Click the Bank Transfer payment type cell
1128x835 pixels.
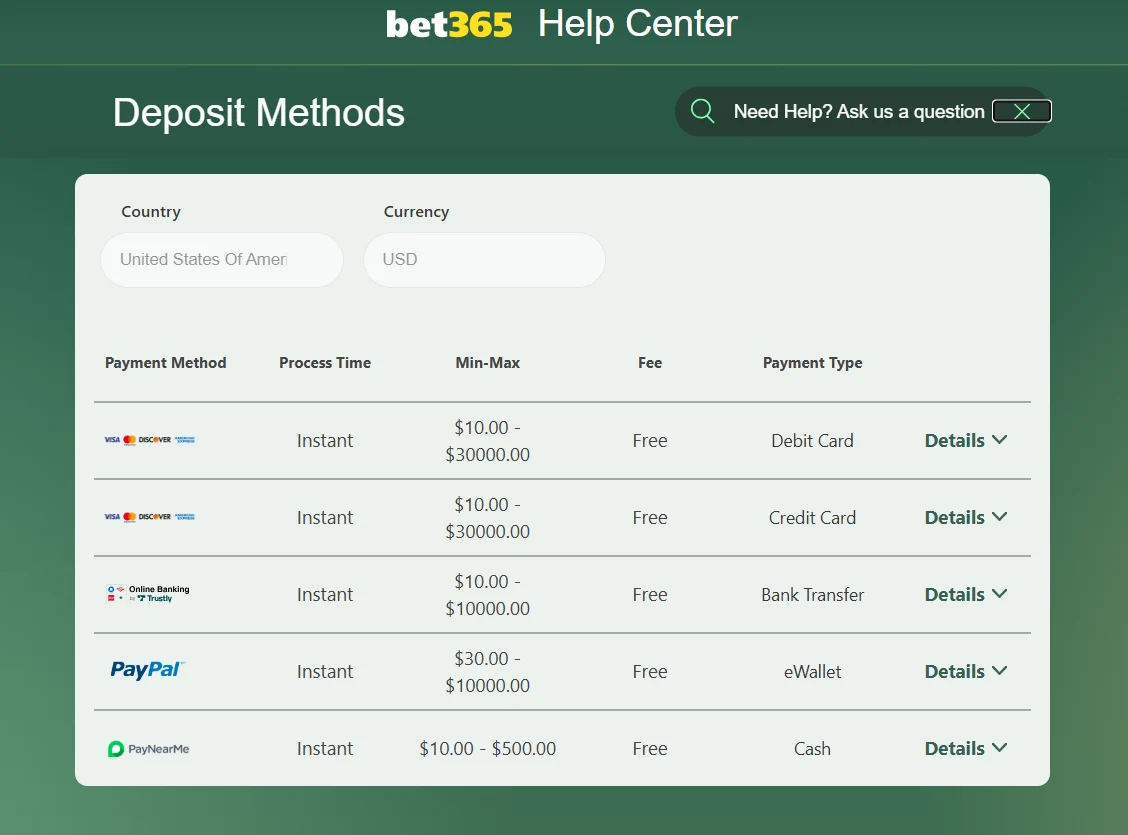812,594
